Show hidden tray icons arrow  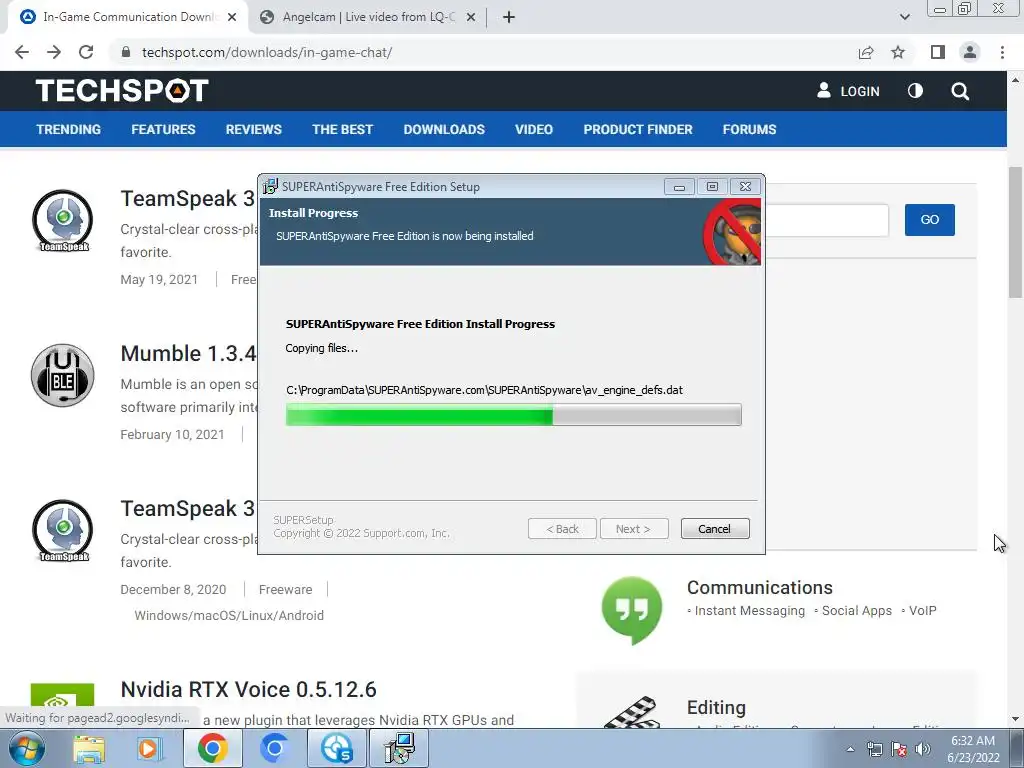[x=850, y=749]
